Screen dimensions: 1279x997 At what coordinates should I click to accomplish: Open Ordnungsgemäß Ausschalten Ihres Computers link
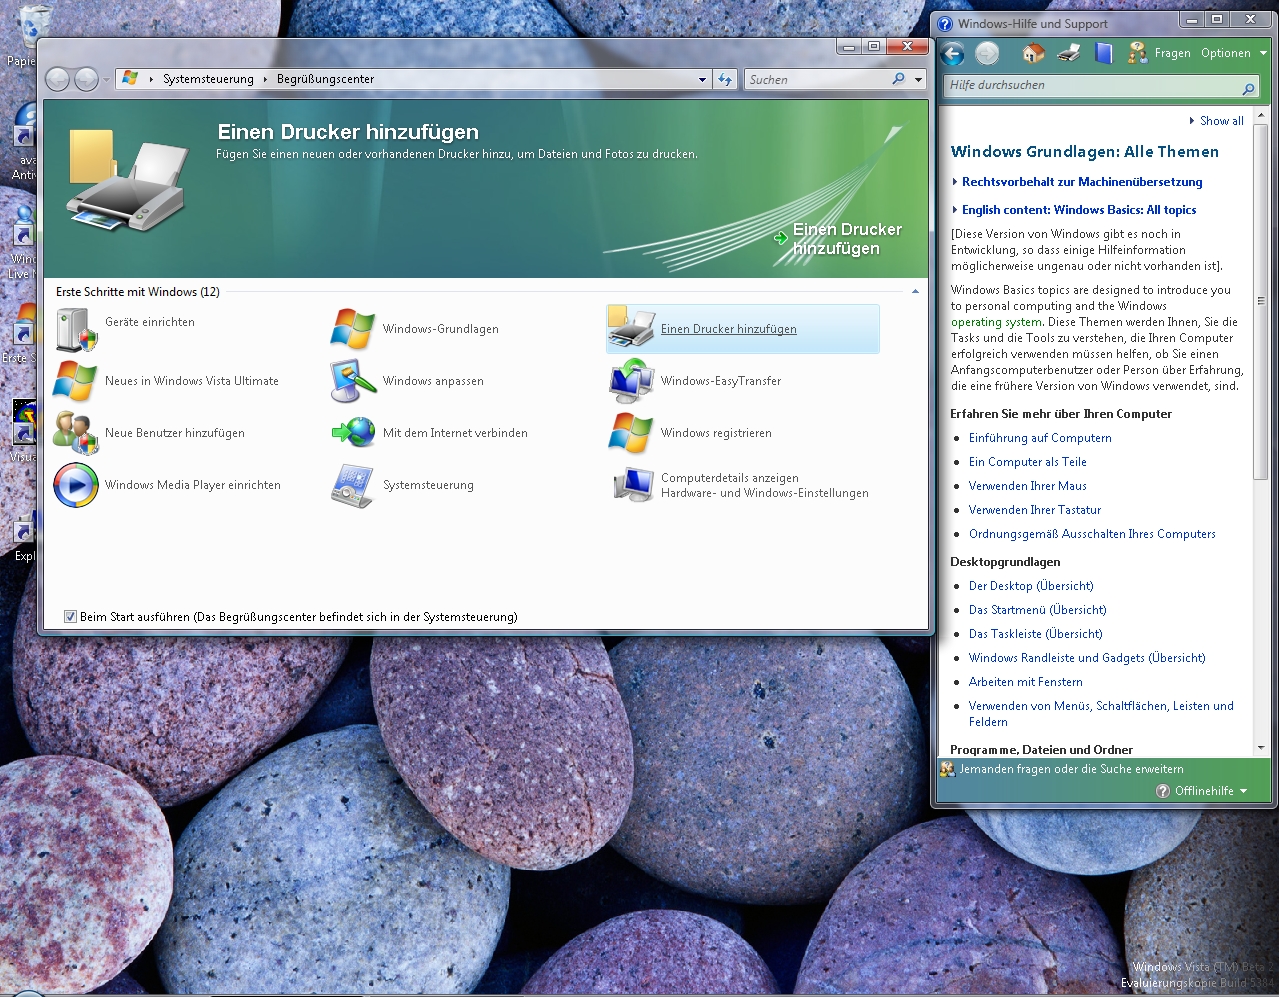[1092, 534]
